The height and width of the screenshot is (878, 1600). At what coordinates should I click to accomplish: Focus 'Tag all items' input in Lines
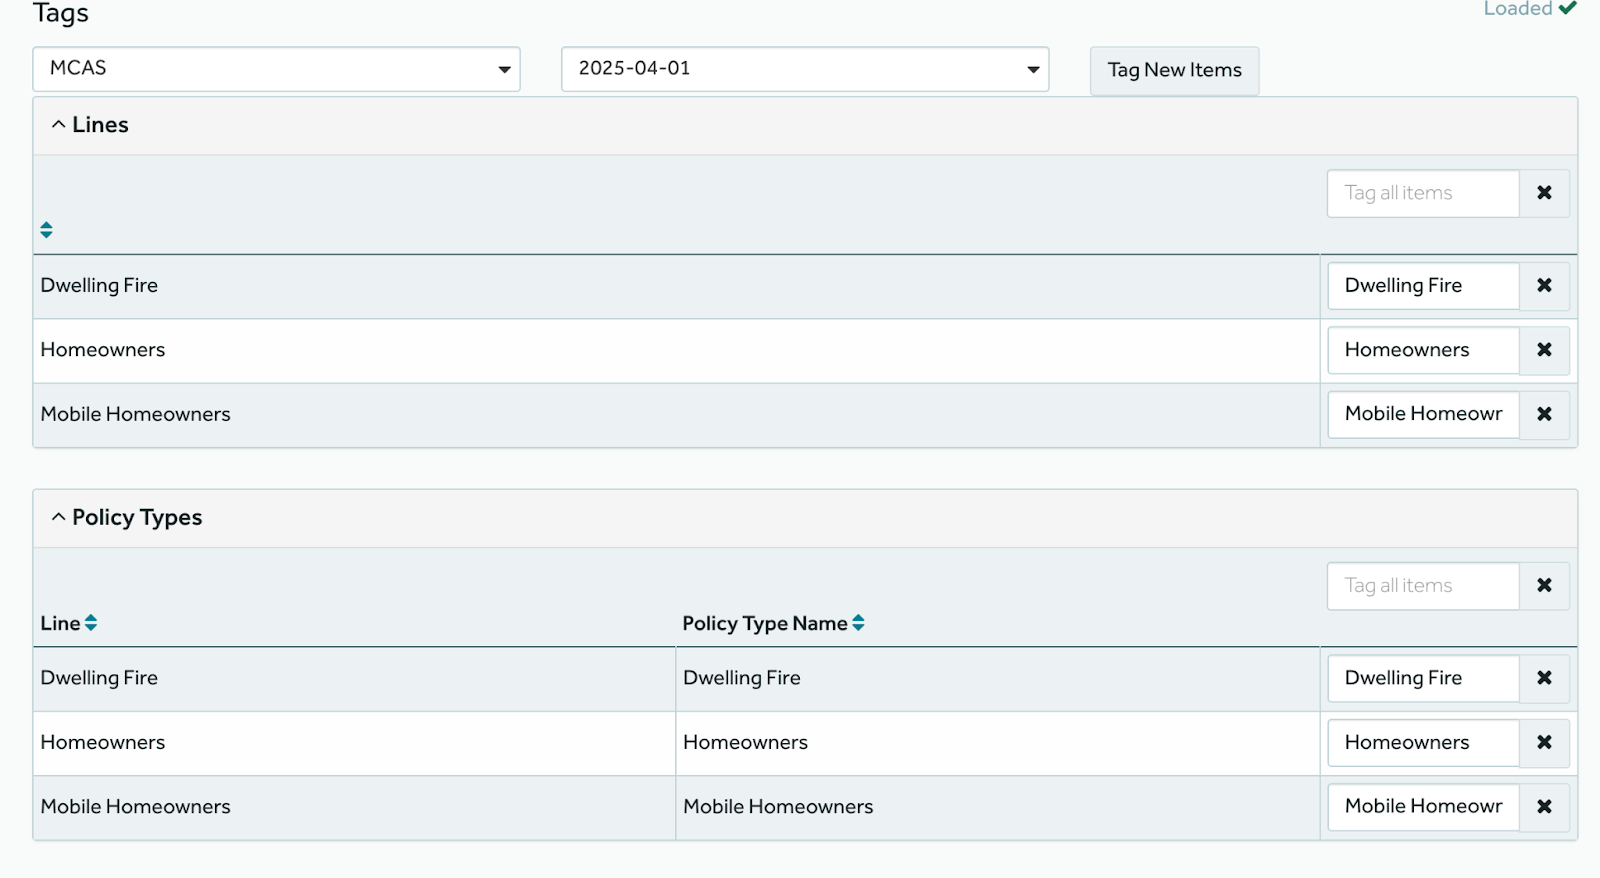tap(1422, 193)
